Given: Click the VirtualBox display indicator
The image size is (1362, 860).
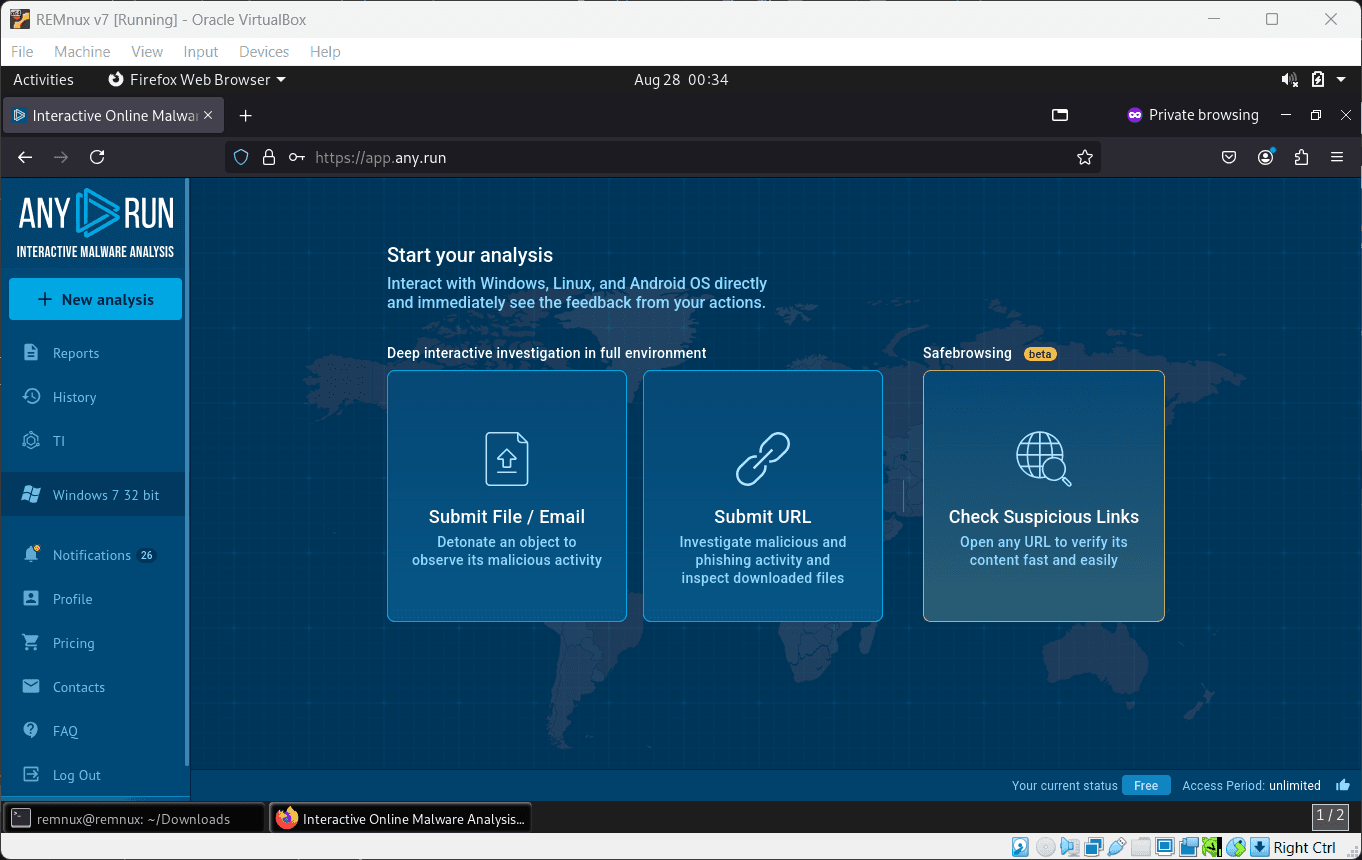Looking at the screenshot, I should (1165, 847).
